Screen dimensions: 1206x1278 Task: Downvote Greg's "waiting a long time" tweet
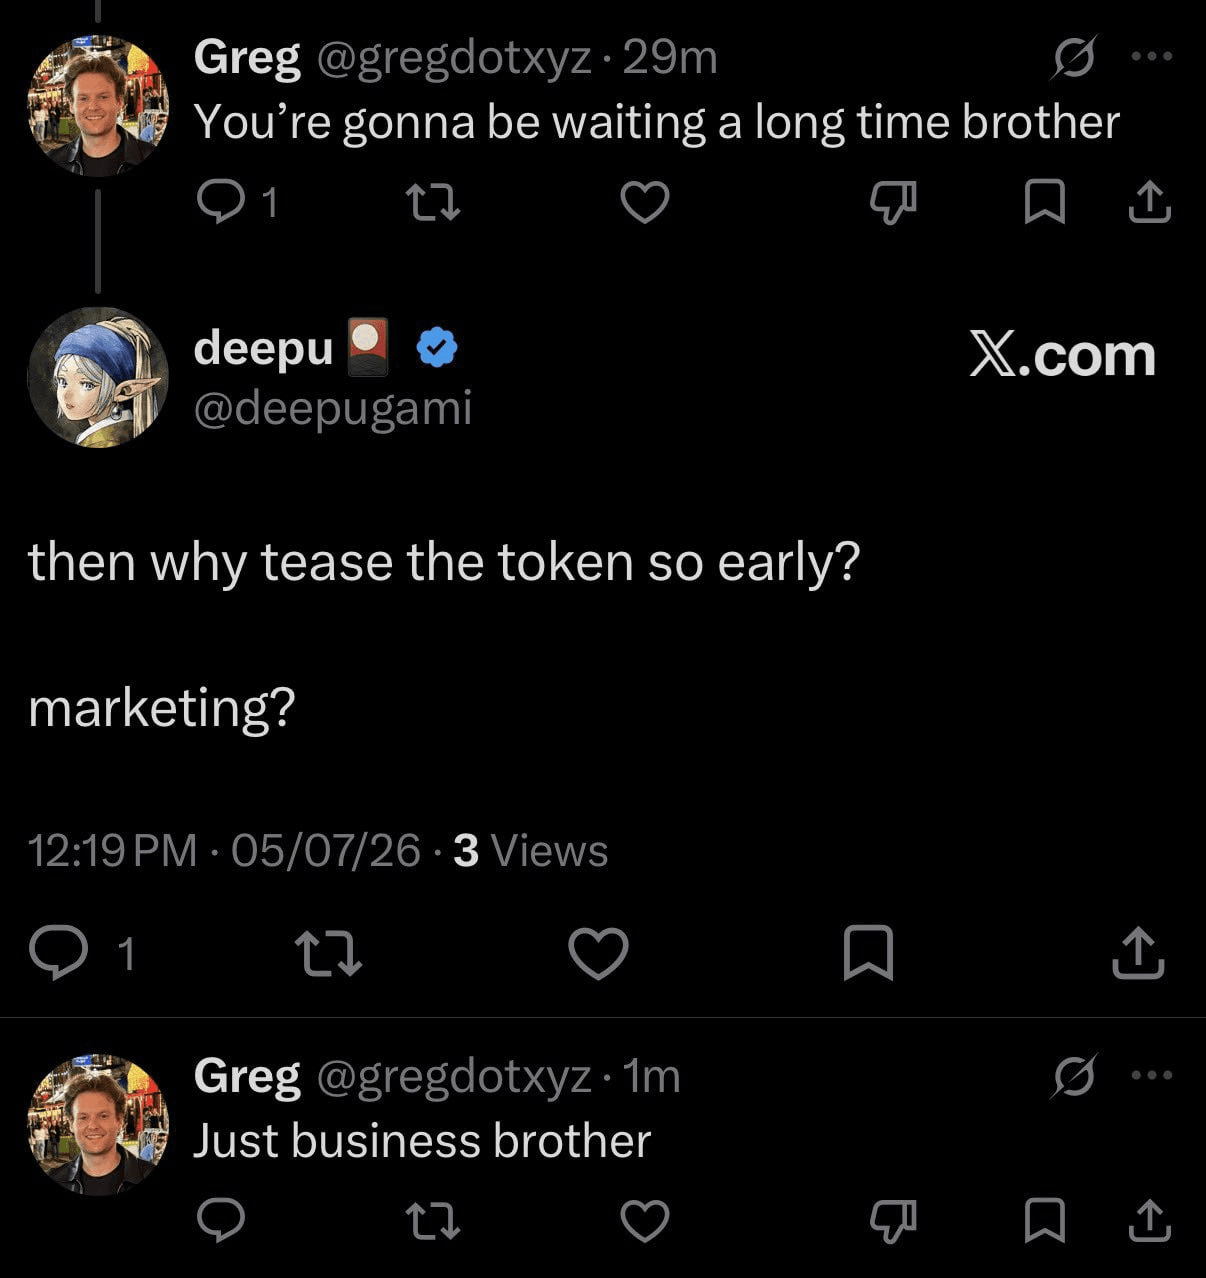(x=893, y=203)
